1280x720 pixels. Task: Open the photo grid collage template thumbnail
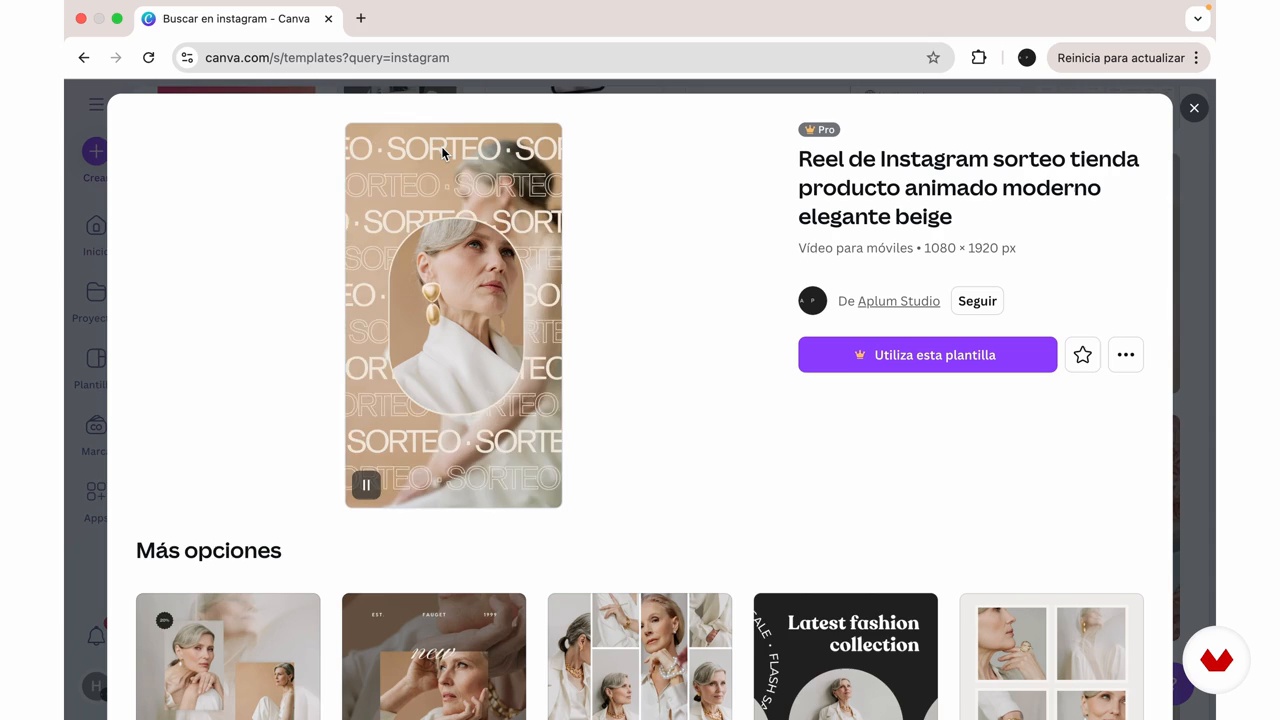click(x=640, y=656)
